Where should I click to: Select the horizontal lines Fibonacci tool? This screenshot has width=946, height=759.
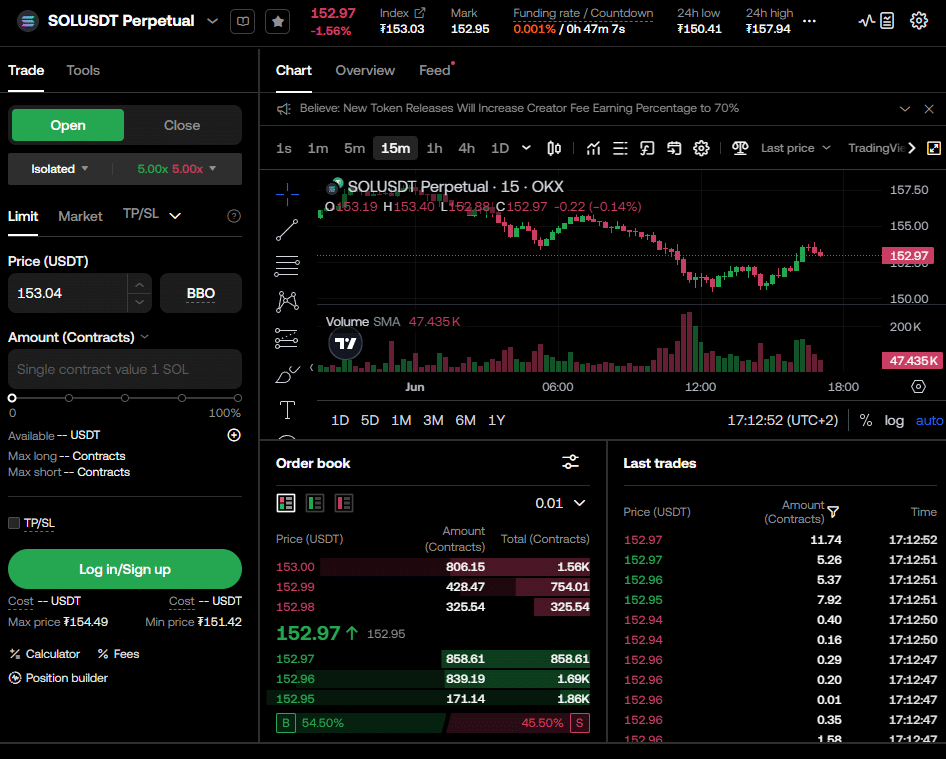[x=287, y=266]
